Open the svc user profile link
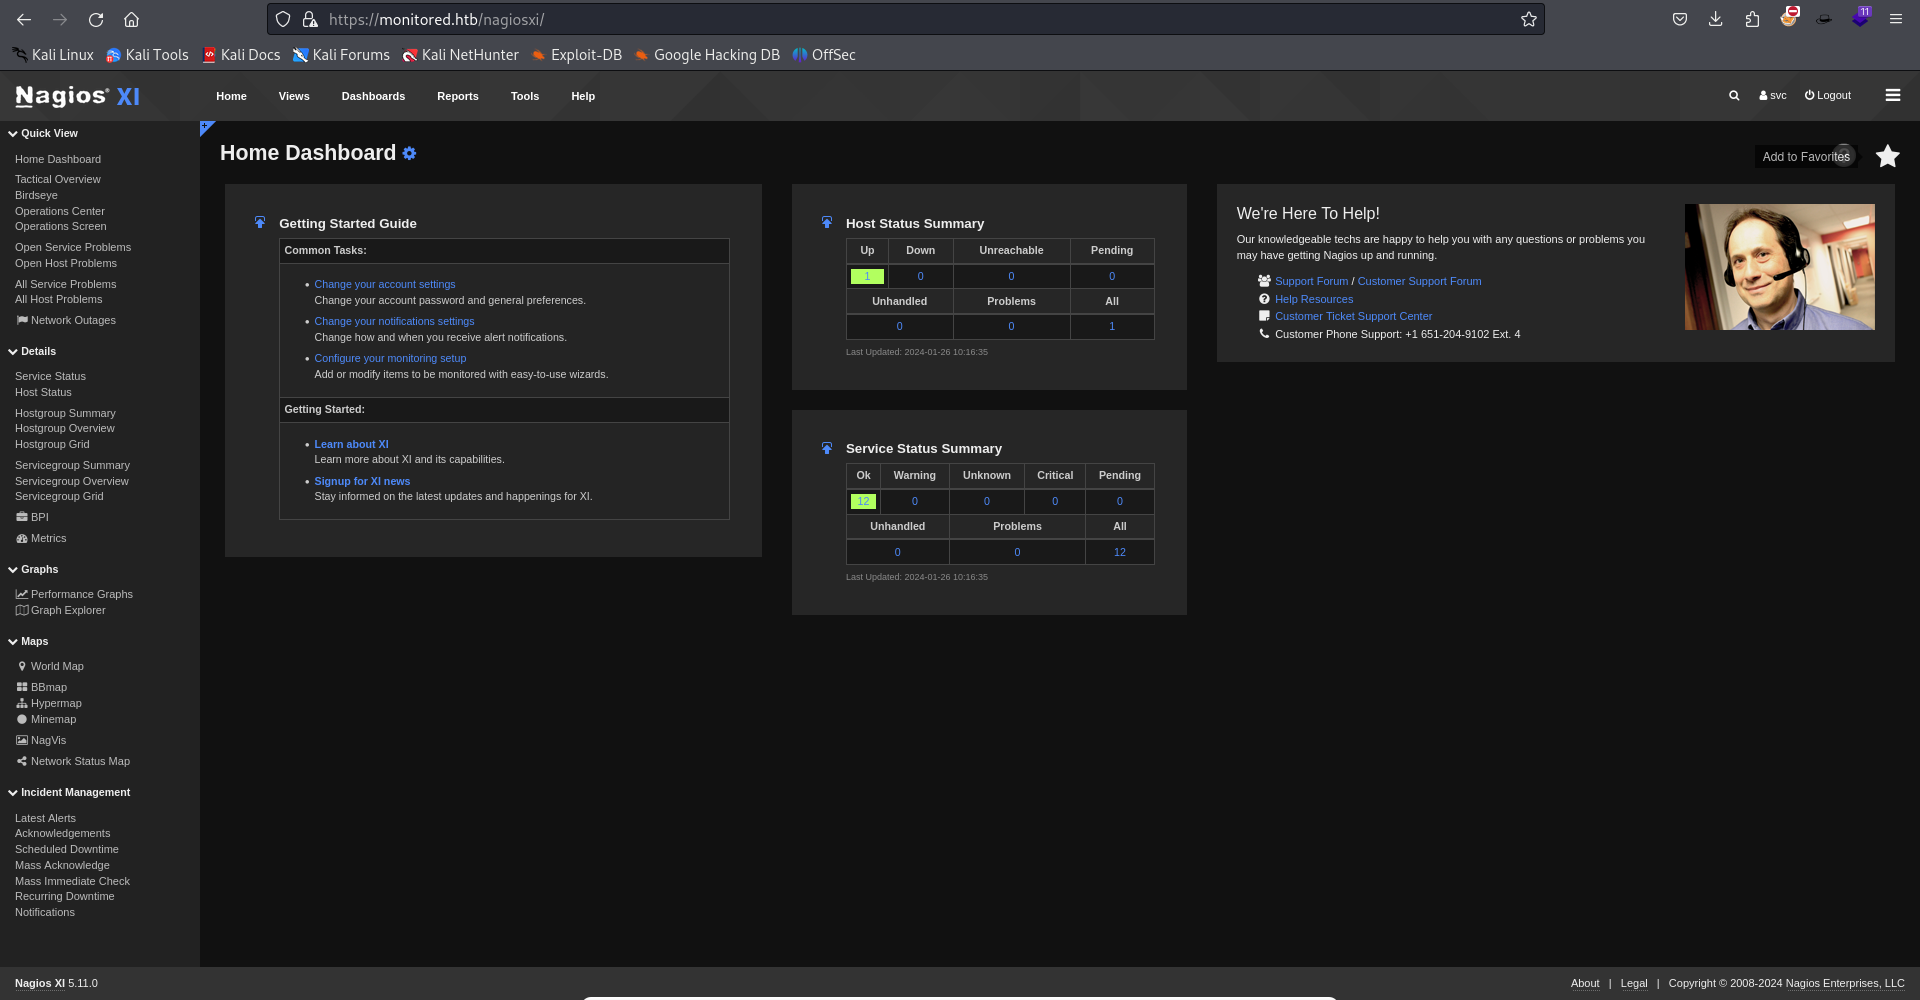Viewport: 1920px width, 1000px height. click(x=1772, y=96)
